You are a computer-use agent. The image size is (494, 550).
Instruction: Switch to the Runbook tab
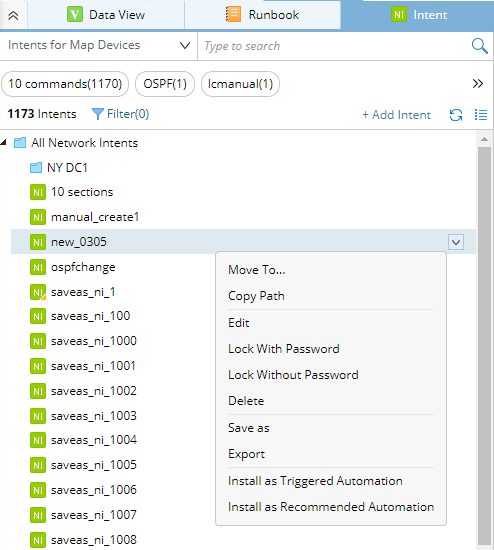[262, 15]
